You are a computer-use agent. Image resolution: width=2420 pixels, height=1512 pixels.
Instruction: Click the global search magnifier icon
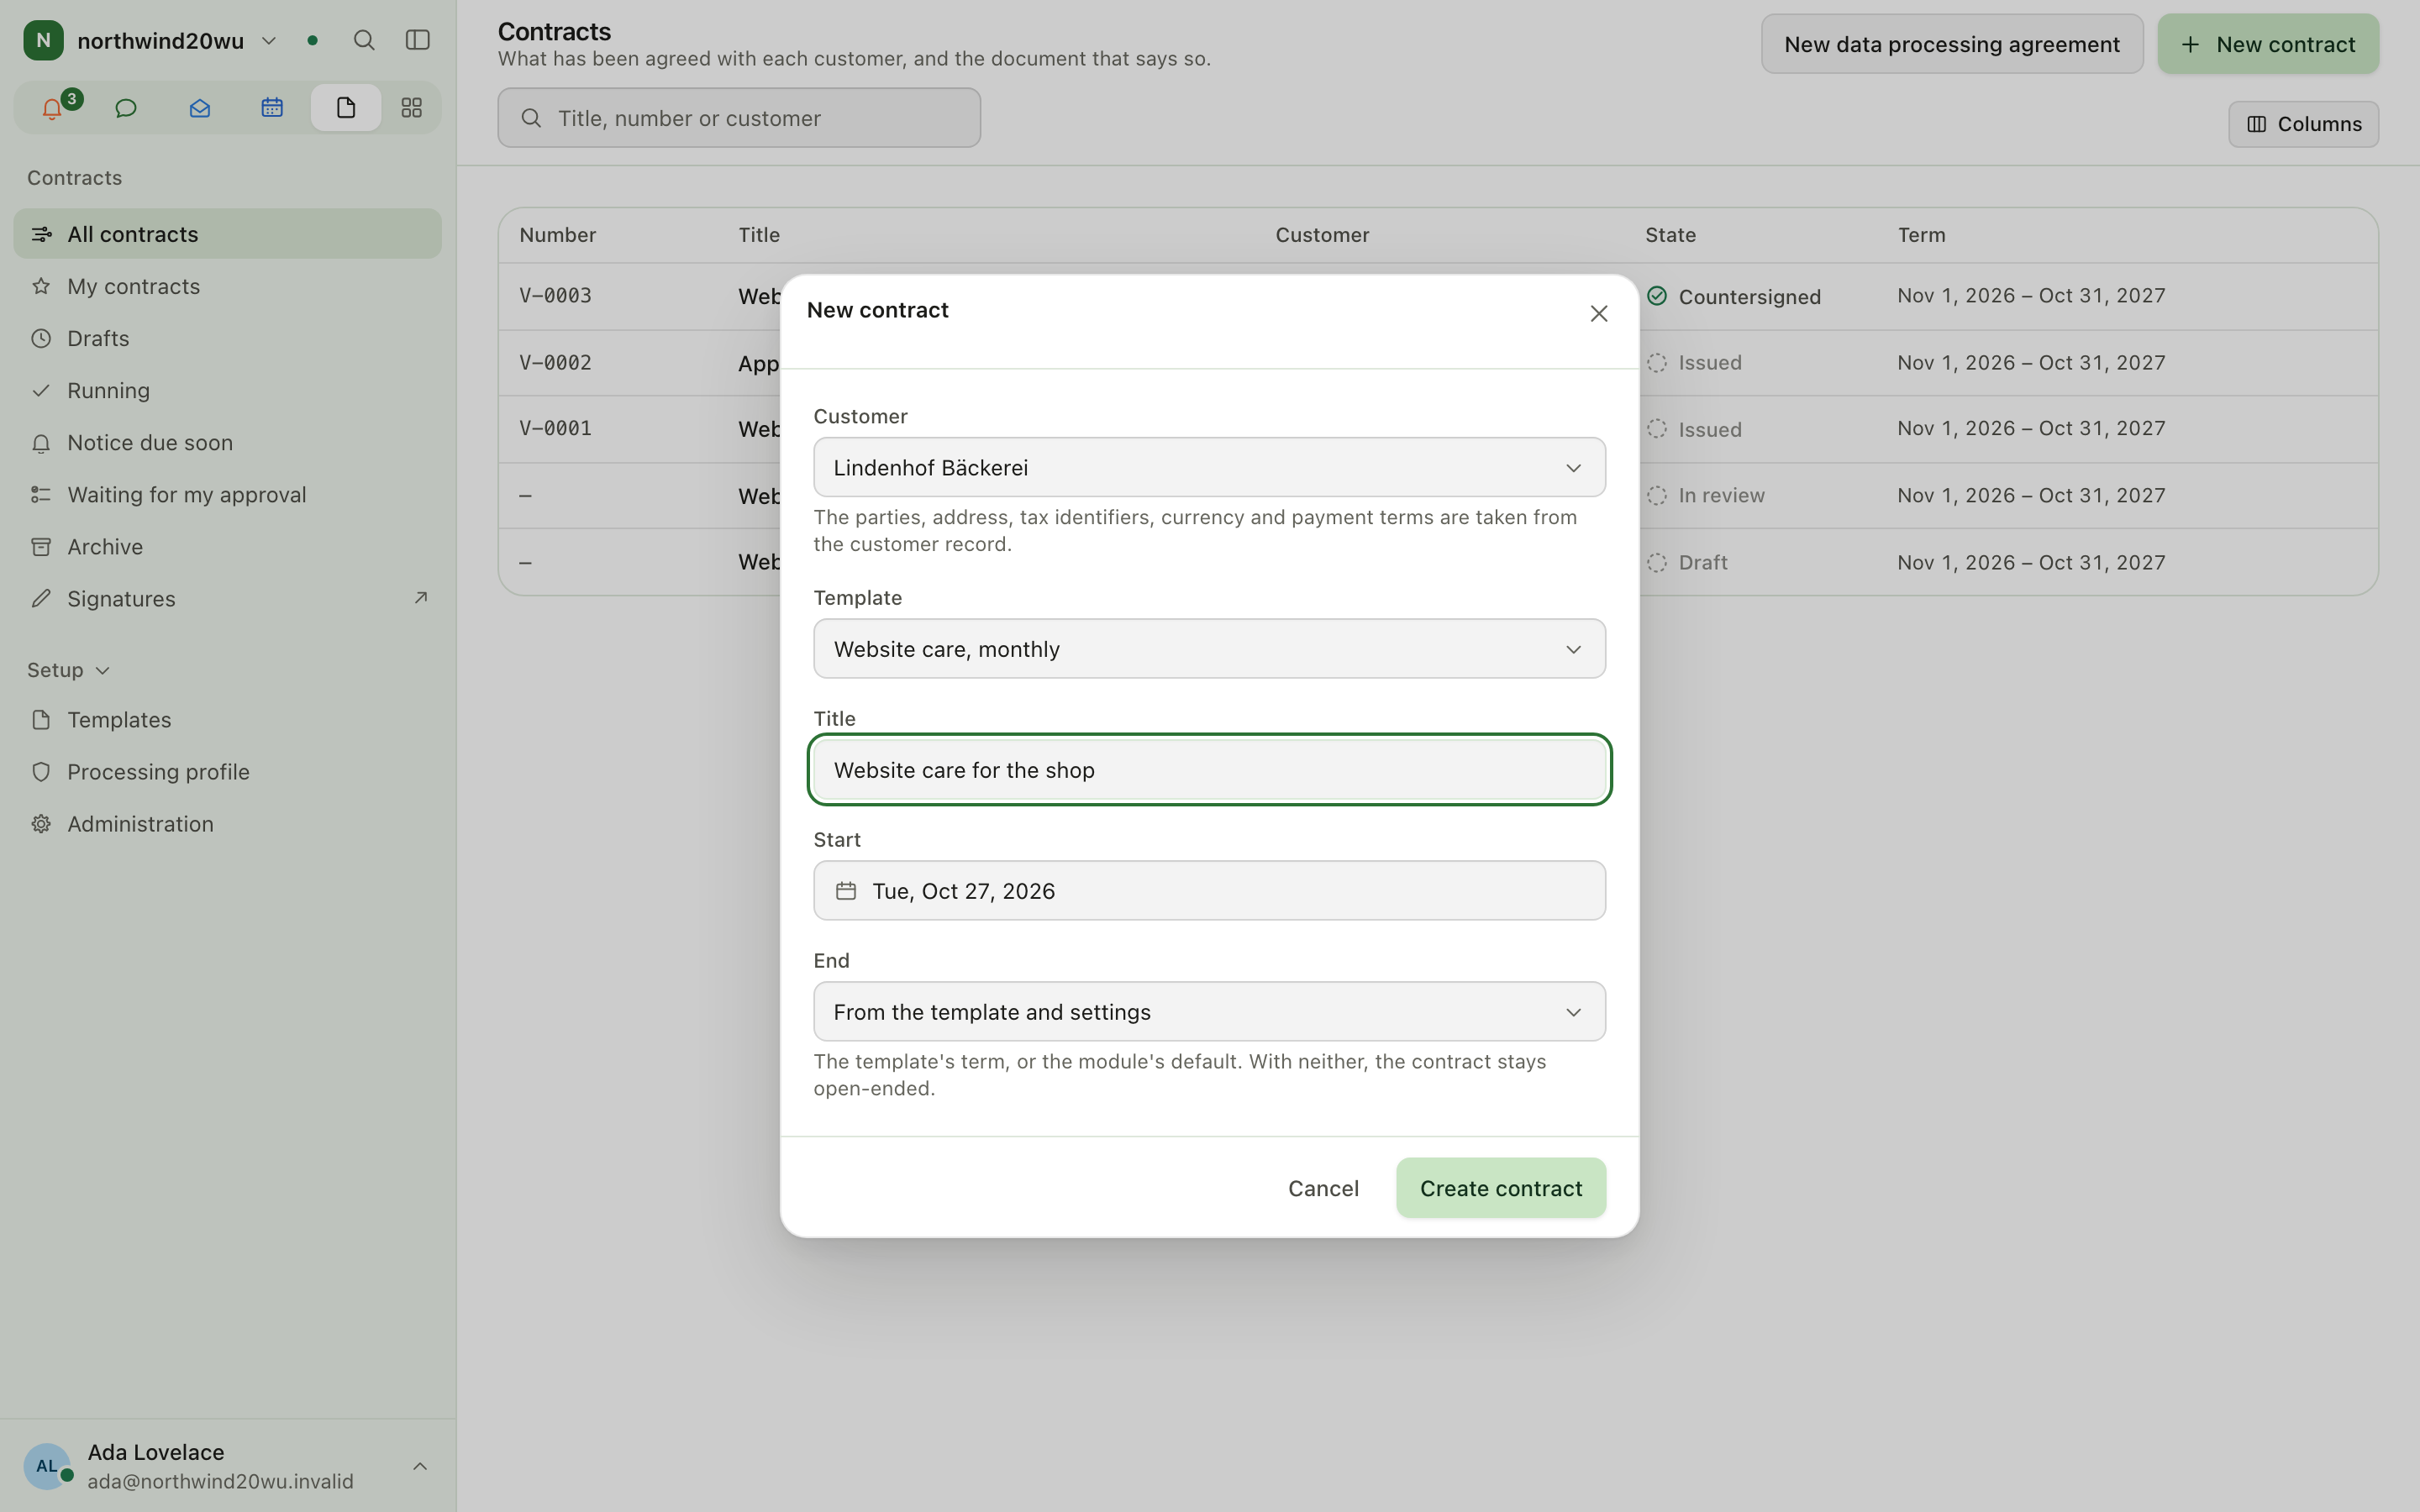[x=364, y=40]
